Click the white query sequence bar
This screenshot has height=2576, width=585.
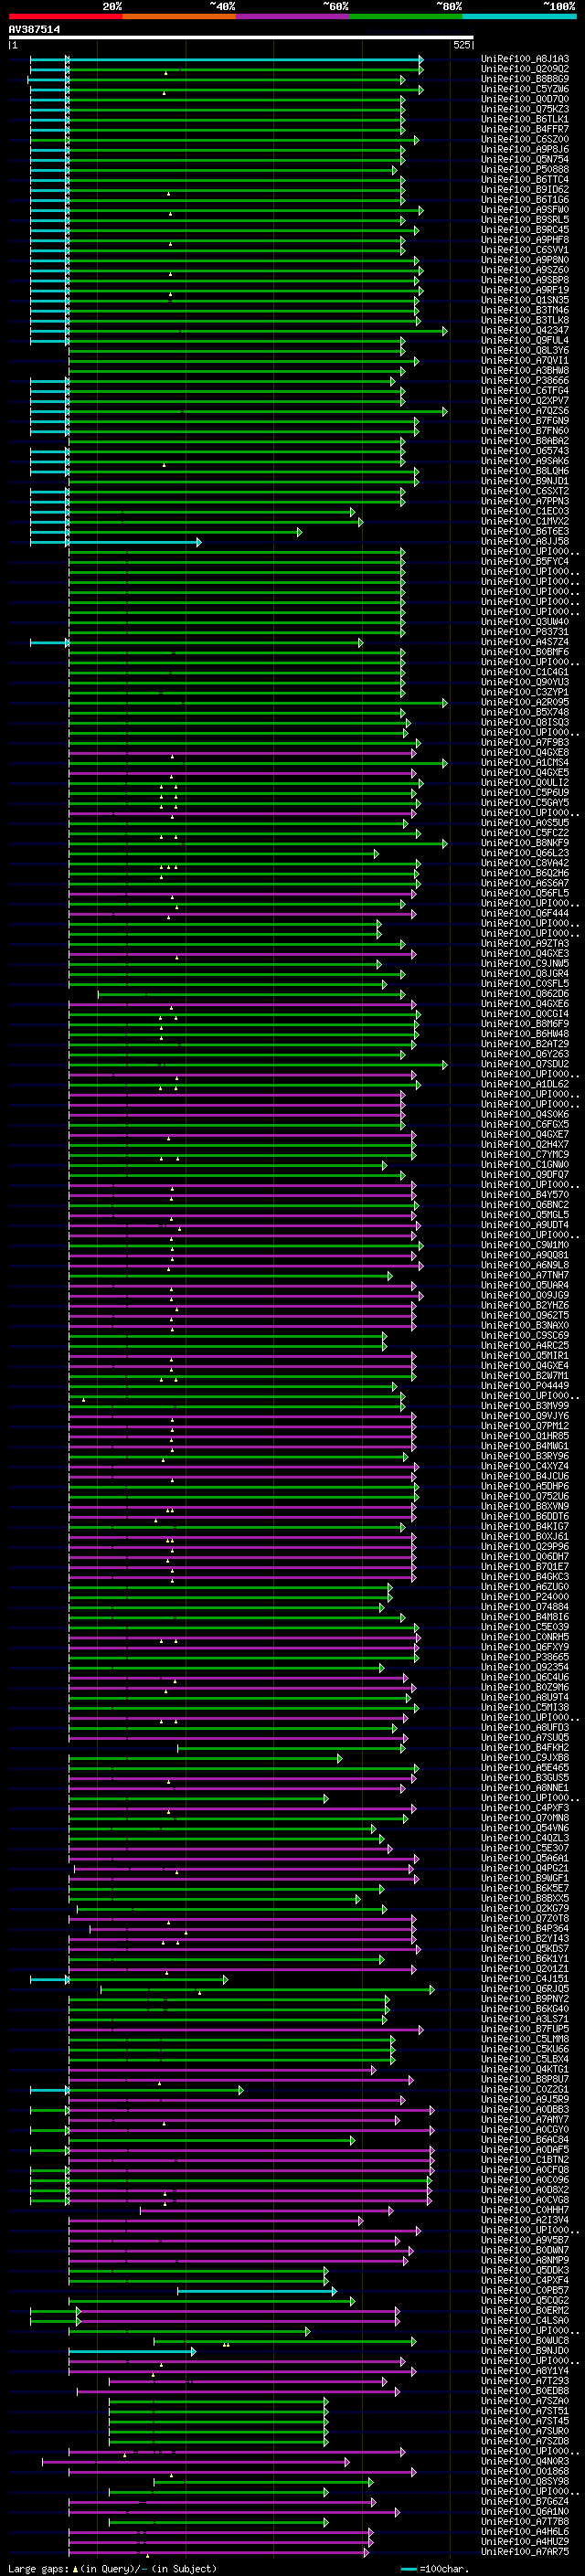241,38
